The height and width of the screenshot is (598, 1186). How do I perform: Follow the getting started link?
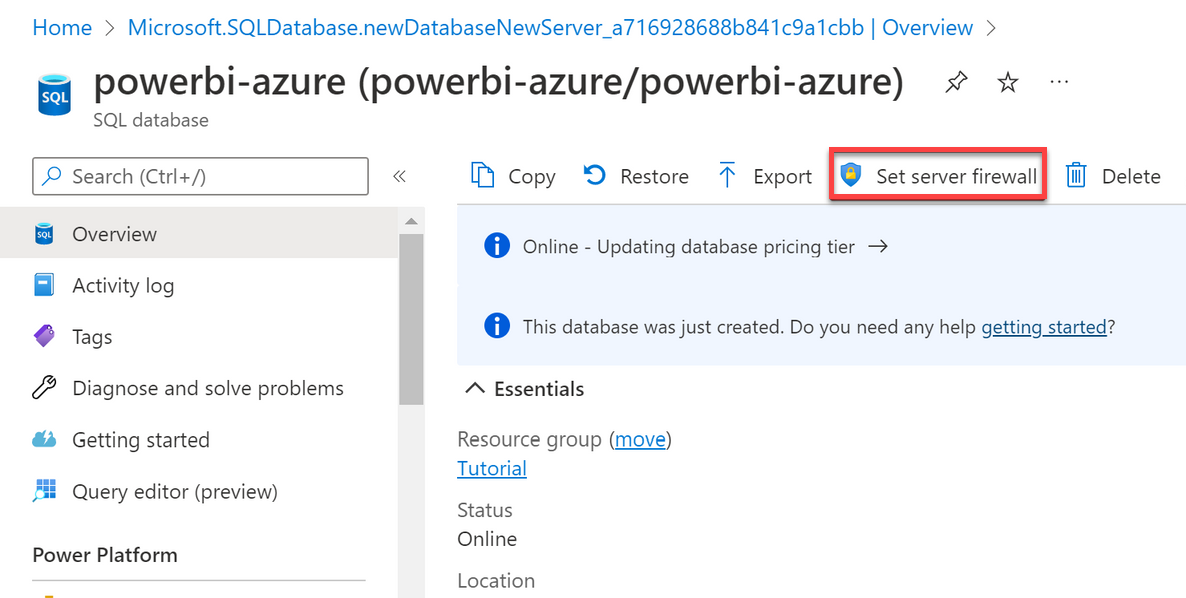coord(1044,327)
